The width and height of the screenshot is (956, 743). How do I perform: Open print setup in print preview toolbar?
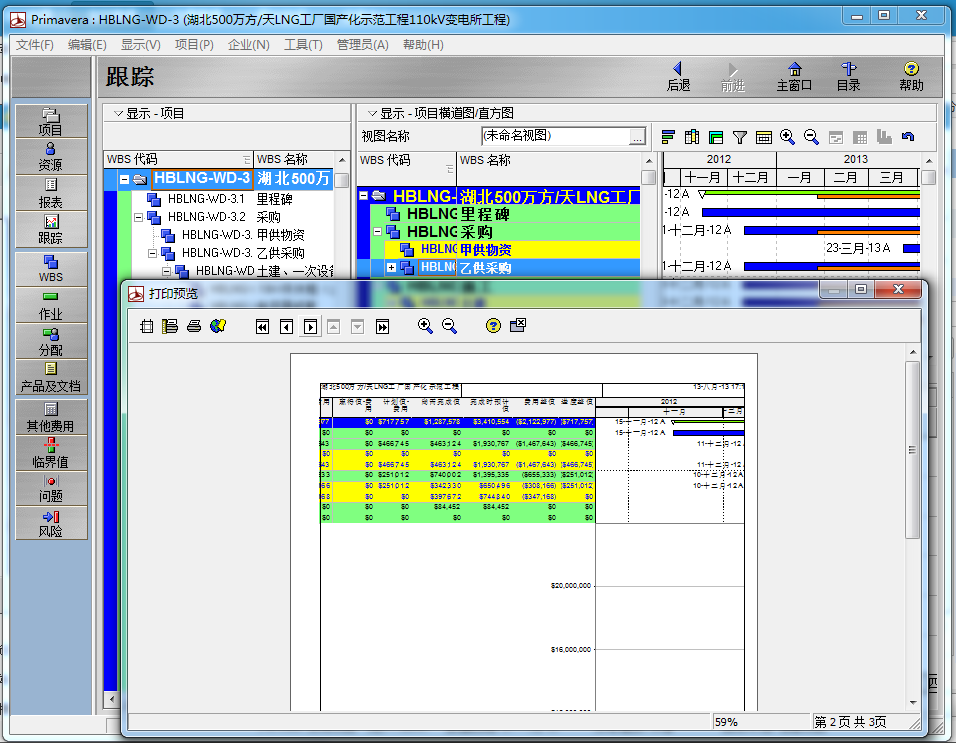170,326
